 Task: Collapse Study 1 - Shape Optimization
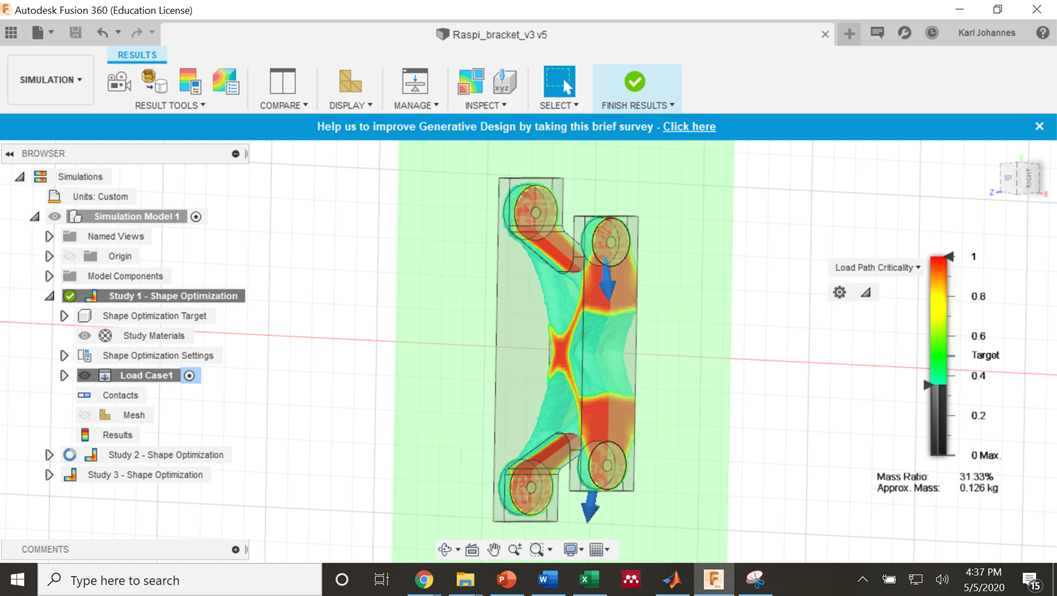(49, 296)
